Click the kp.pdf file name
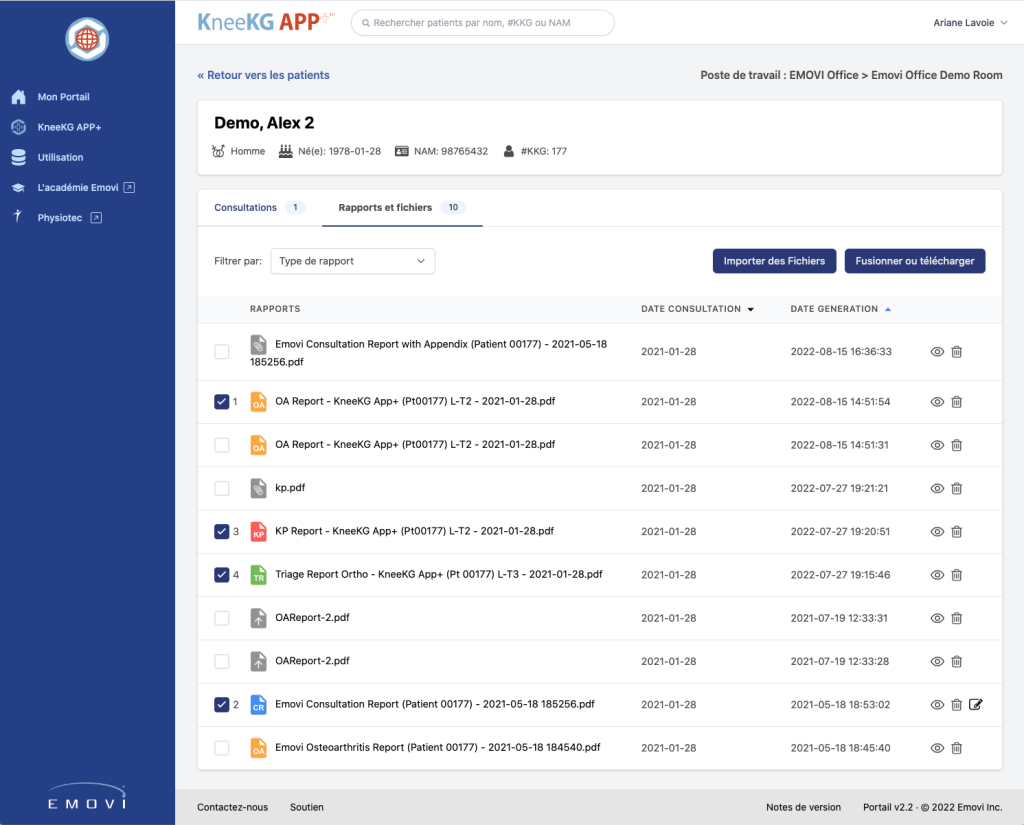Screen dimensions: 1024x825 pos(290,488)
